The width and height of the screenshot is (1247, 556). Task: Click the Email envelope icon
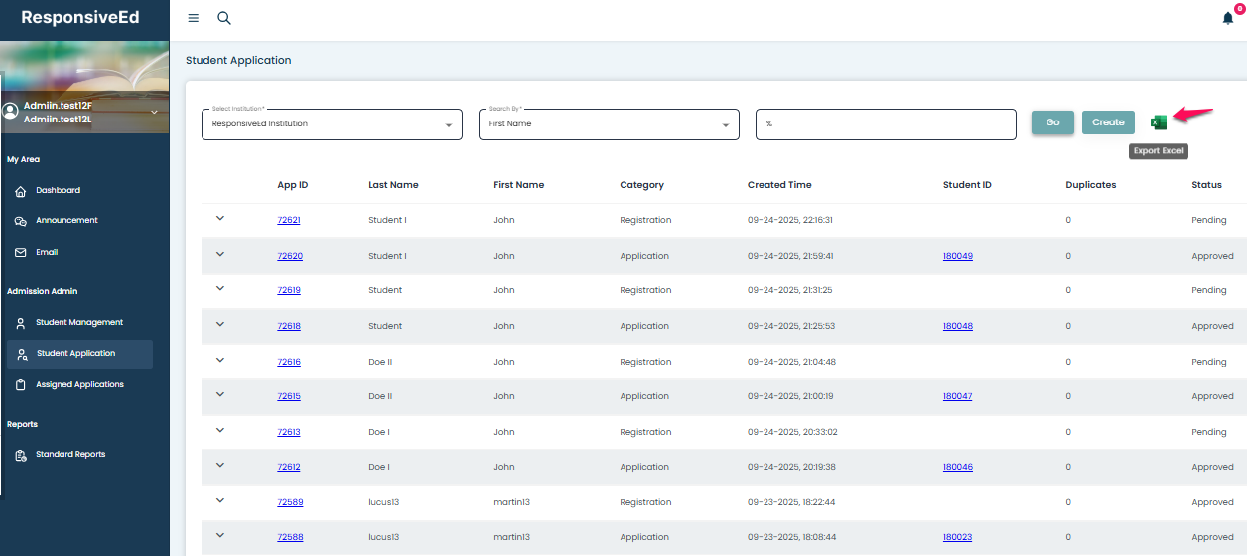coord(21,253)
